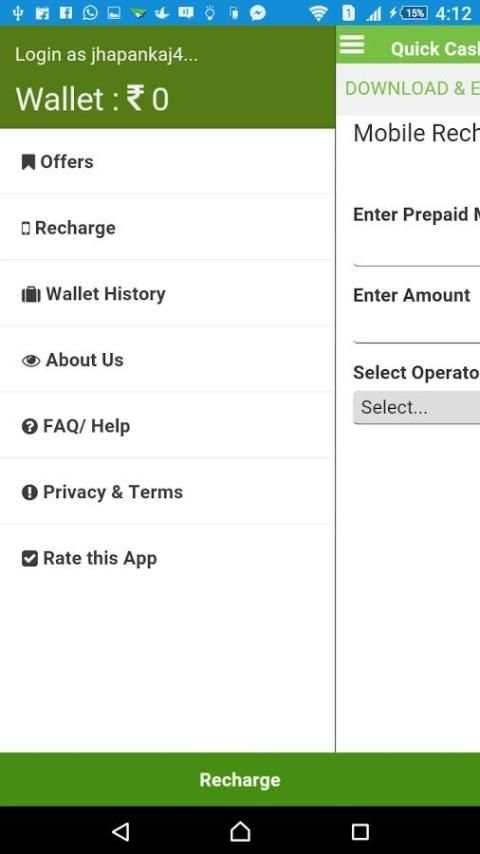Tap the Wallet balance display
The height and width of the screenshot is (854, 480).
tap(92, 99)
